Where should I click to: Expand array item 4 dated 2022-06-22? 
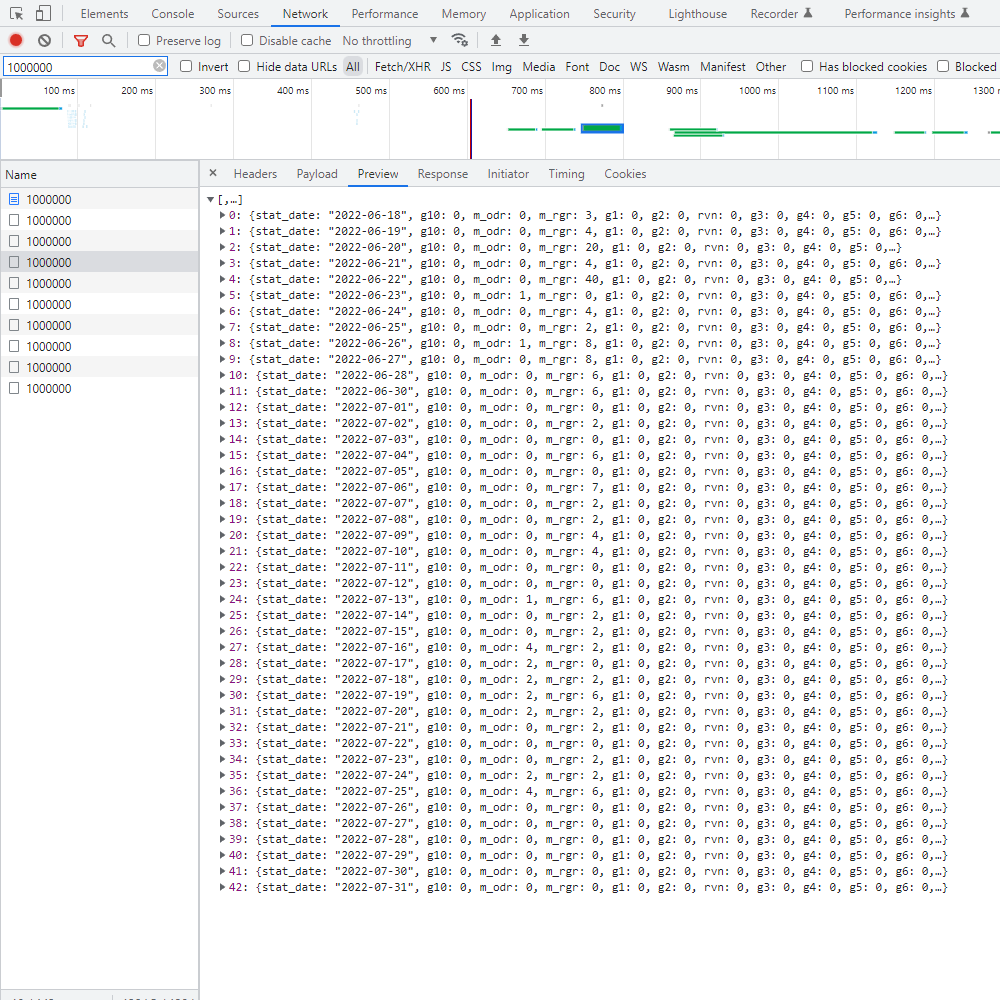coord(223,279)
